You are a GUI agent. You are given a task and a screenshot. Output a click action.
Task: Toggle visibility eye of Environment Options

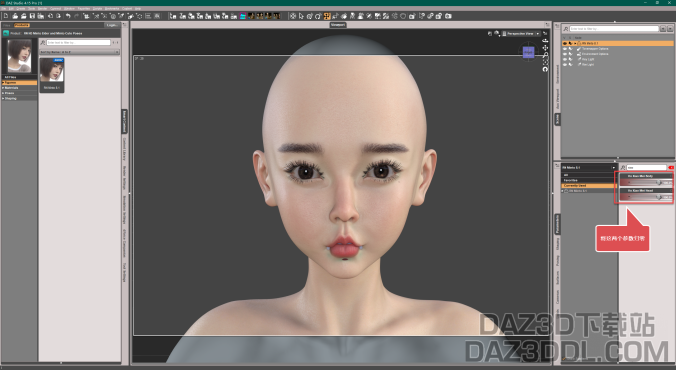[x=565, y=54]
